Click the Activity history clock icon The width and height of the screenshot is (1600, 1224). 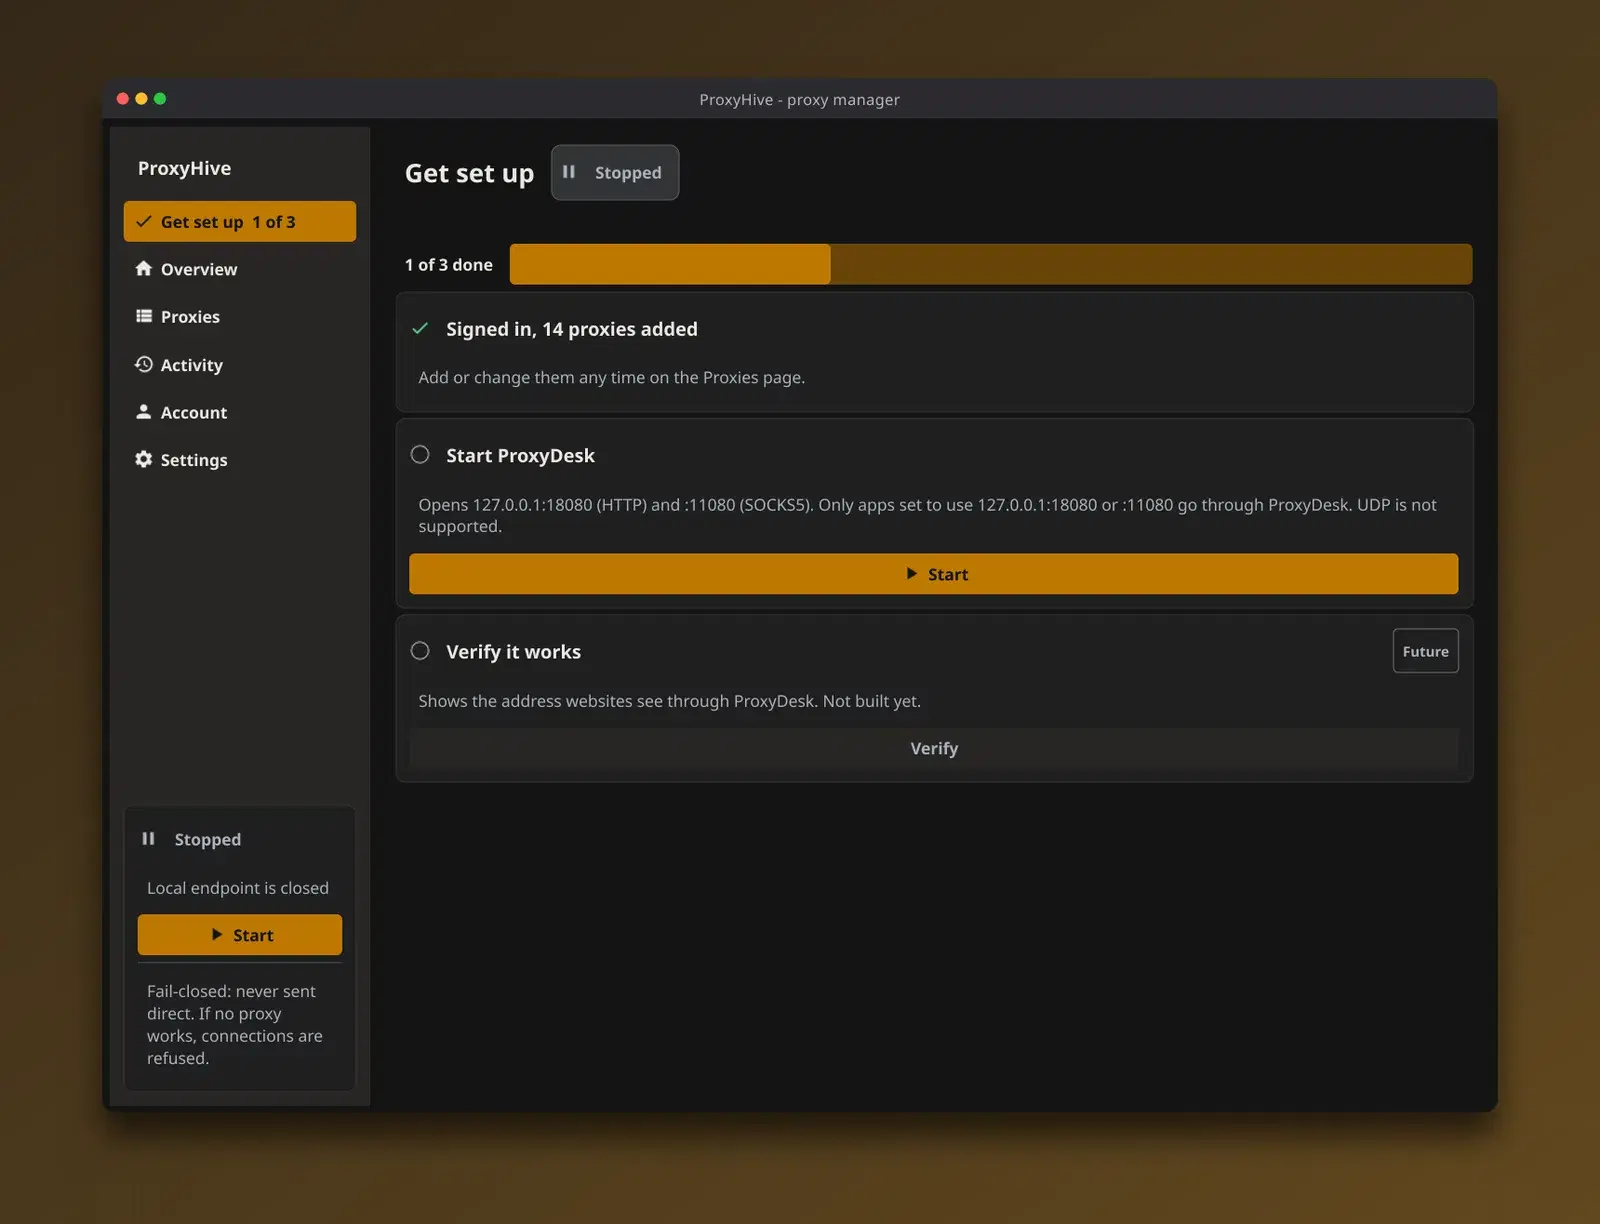144,364
